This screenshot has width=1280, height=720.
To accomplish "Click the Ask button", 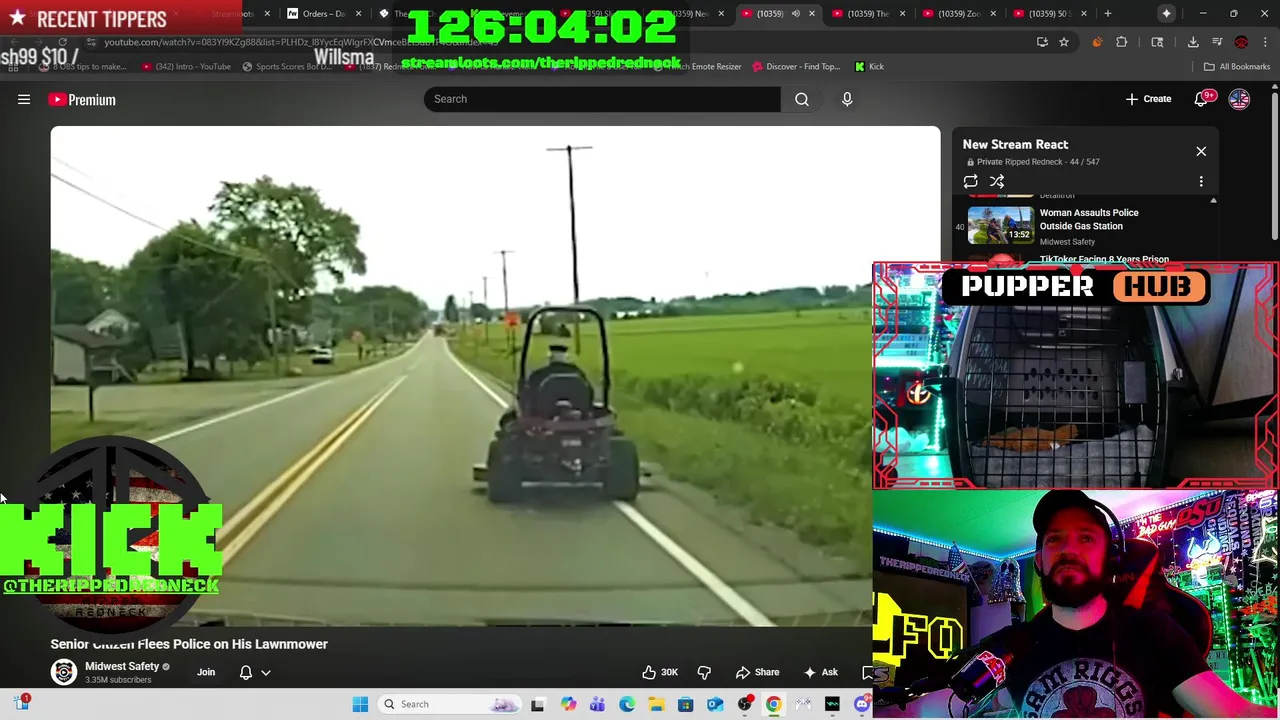I will coord(821,672).
